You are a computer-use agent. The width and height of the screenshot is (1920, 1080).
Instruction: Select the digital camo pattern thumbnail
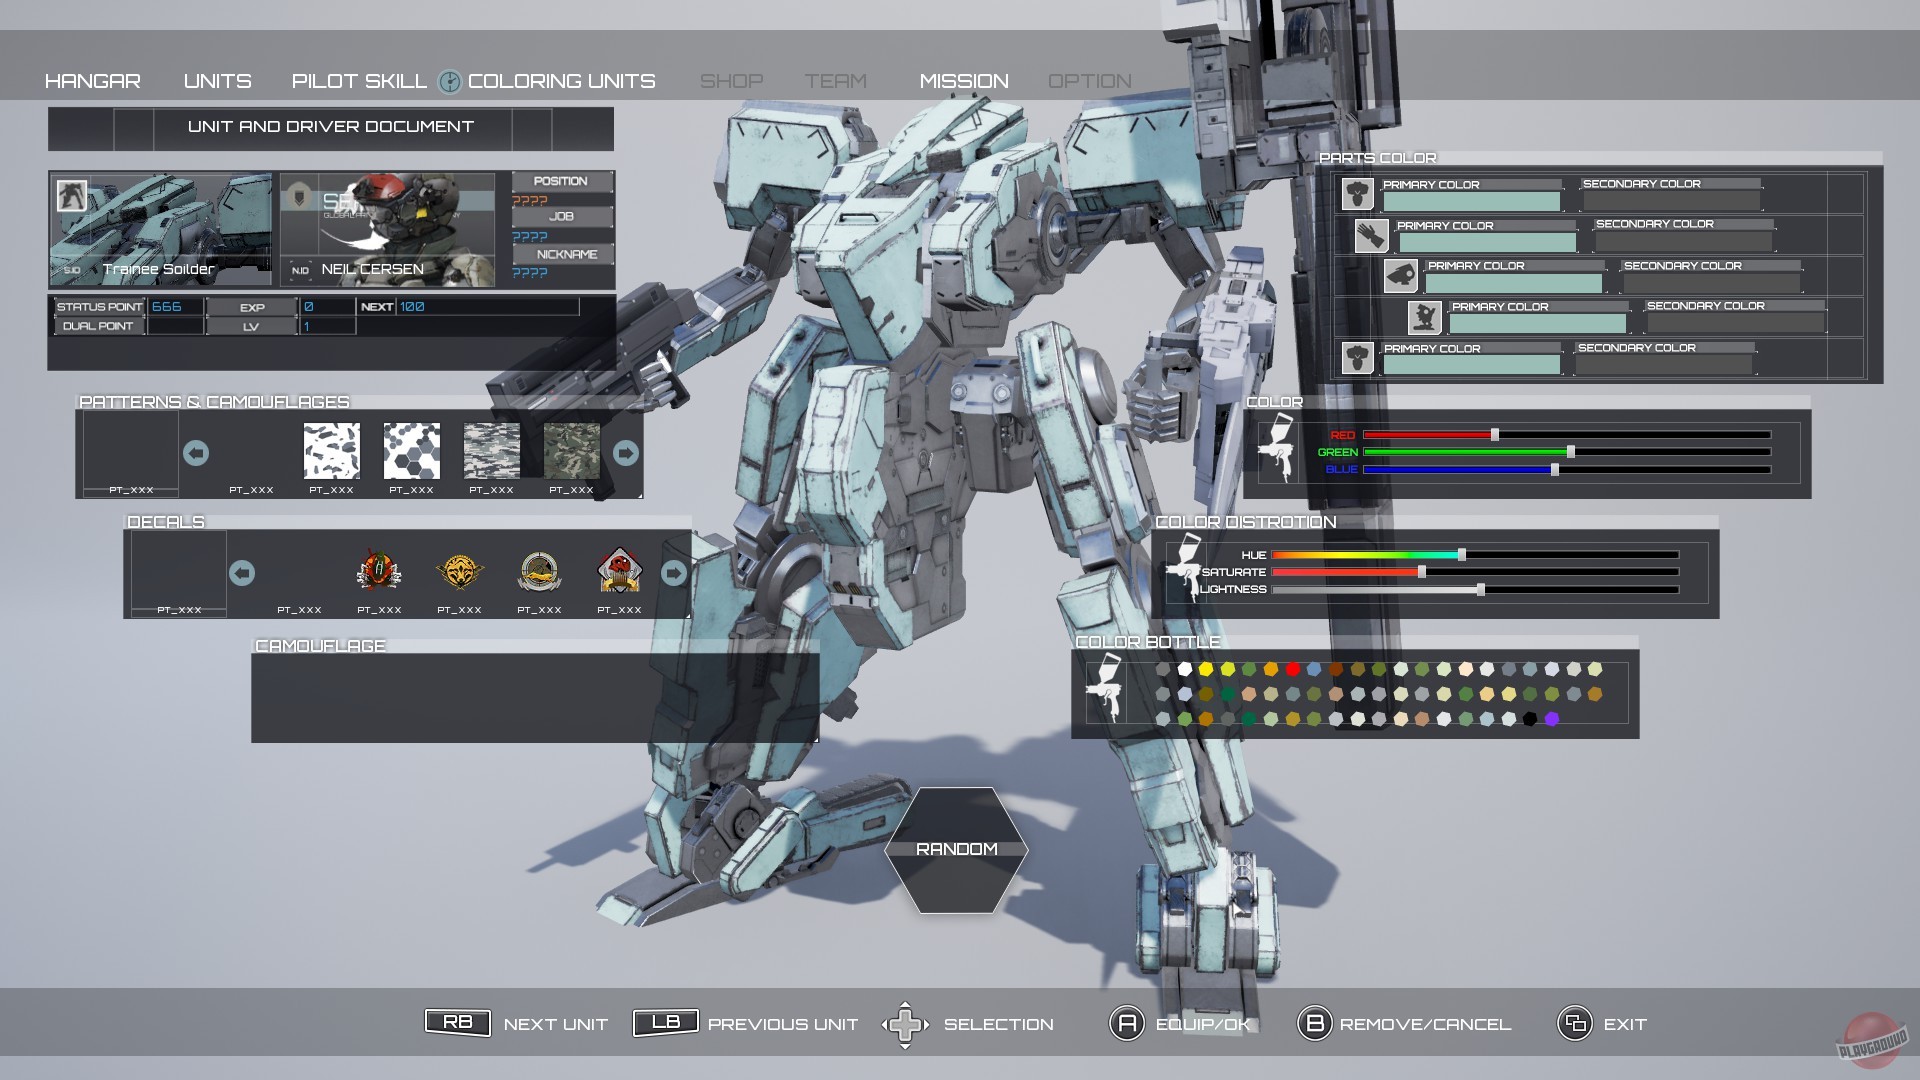tap(491, 453)
